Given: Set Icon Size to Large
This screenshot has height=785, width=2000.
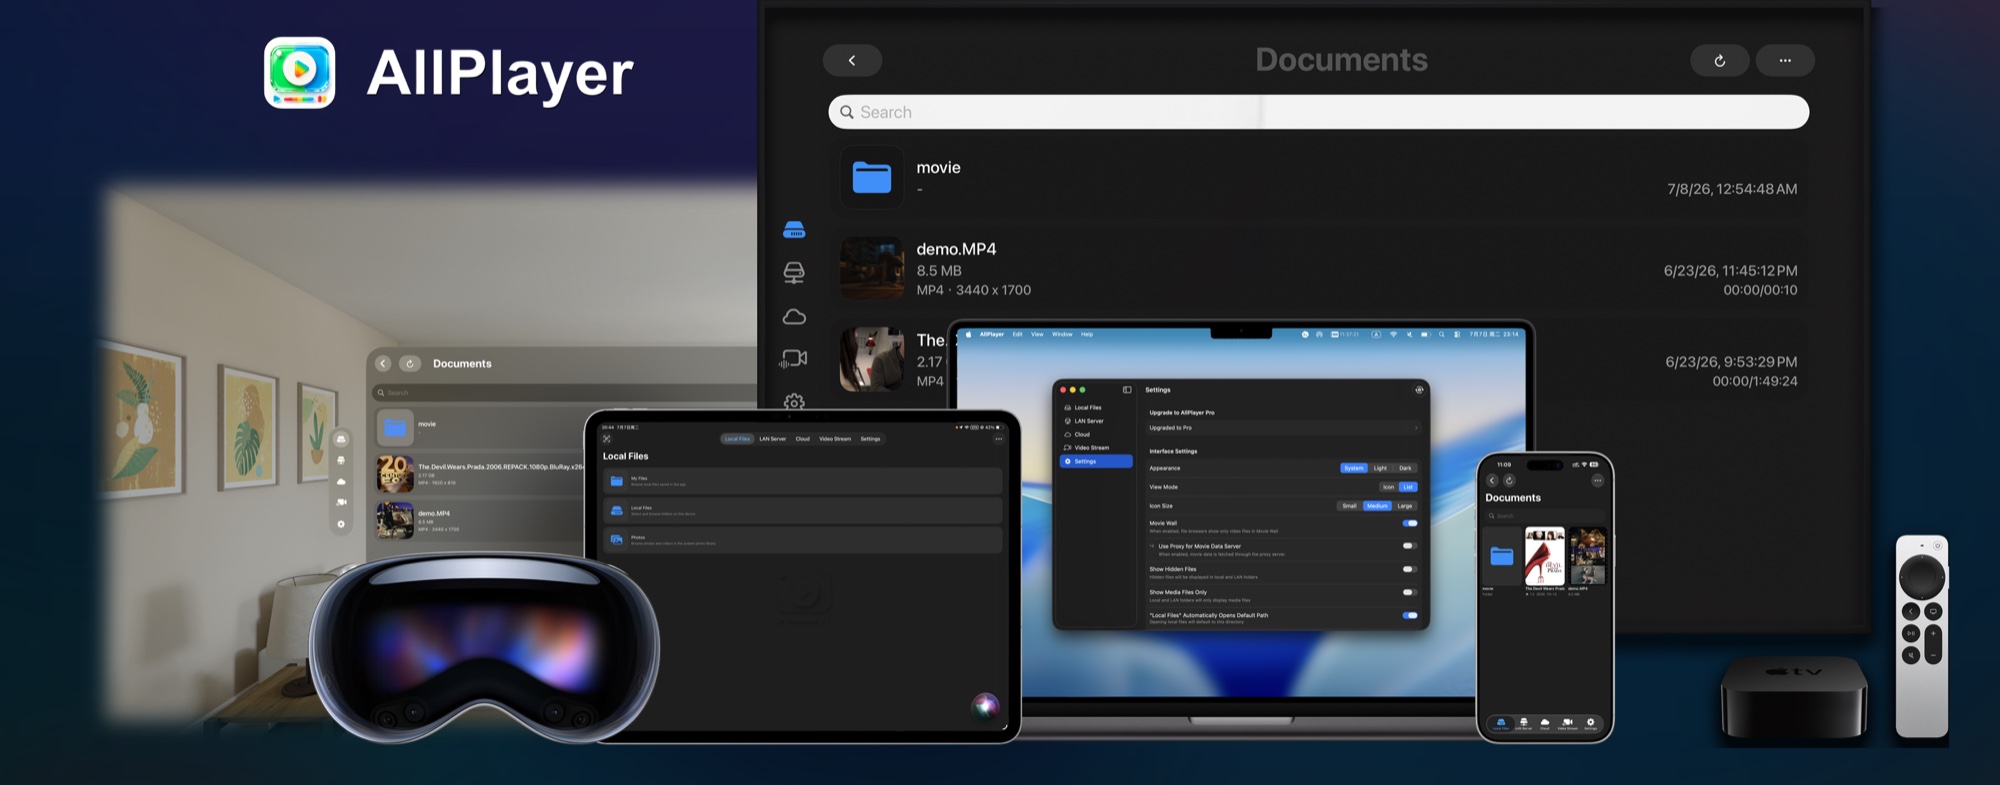Looking at the screenshot, I should [x=1405, y=506].
